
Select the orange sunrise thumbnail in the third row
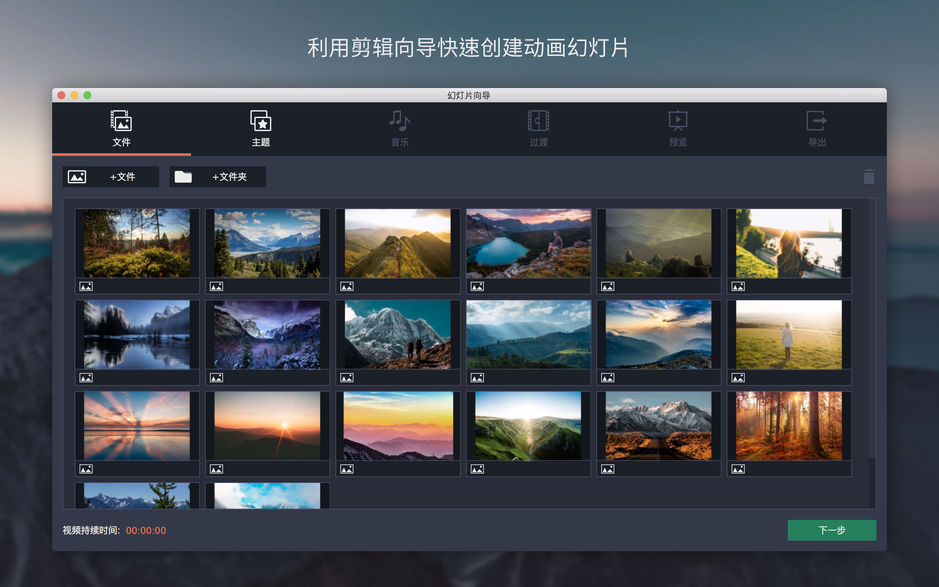267,427
